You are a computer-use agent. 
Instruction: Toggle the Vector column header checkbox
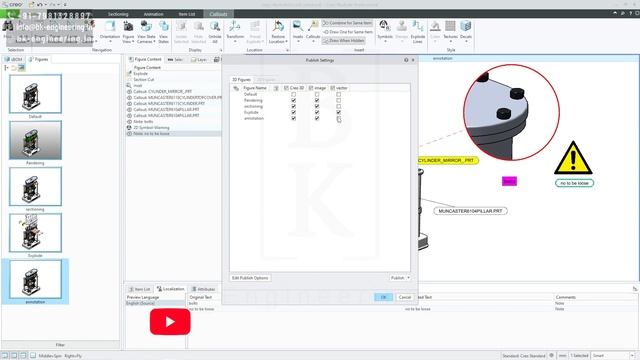[333, 88]
